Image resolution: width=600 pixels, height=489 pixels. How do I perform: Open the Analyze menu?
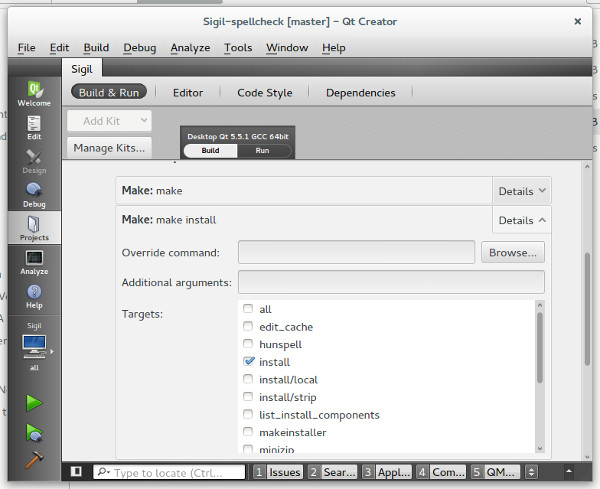(x=190, y=47)
